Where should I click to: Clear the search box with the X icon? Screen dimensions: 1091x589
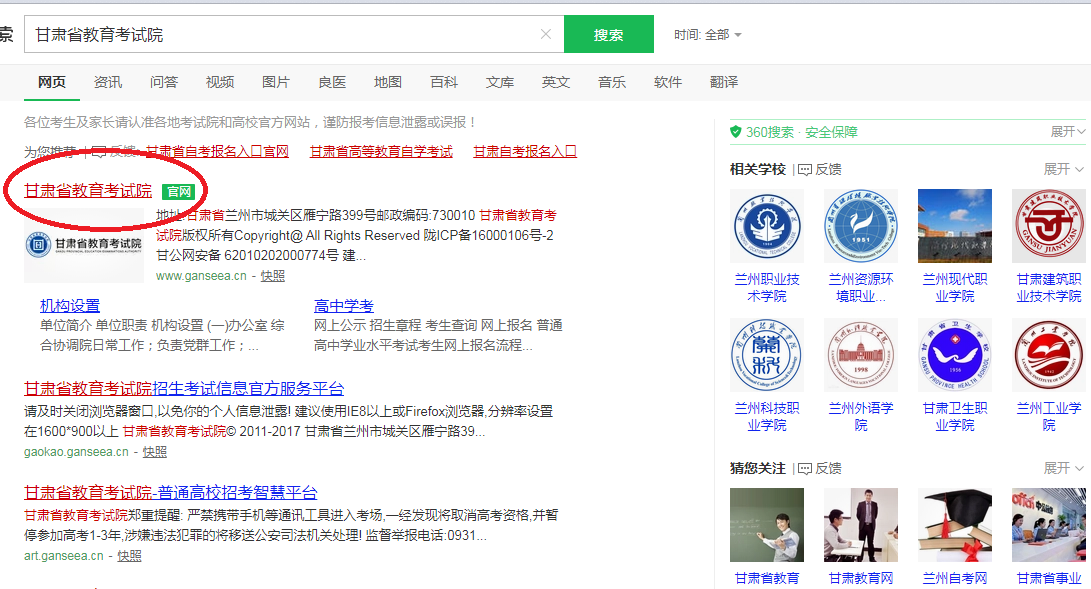[545, 34]
